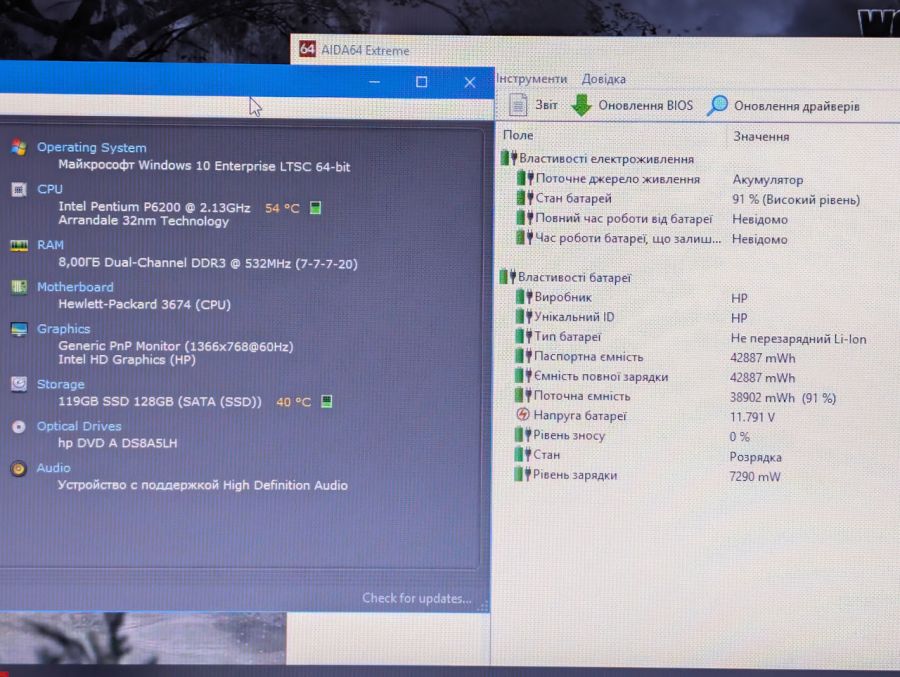This screenshot has height=677, width=900.
Task: Click the Graphics monitor icon
Action: click(x=18, y=330)
